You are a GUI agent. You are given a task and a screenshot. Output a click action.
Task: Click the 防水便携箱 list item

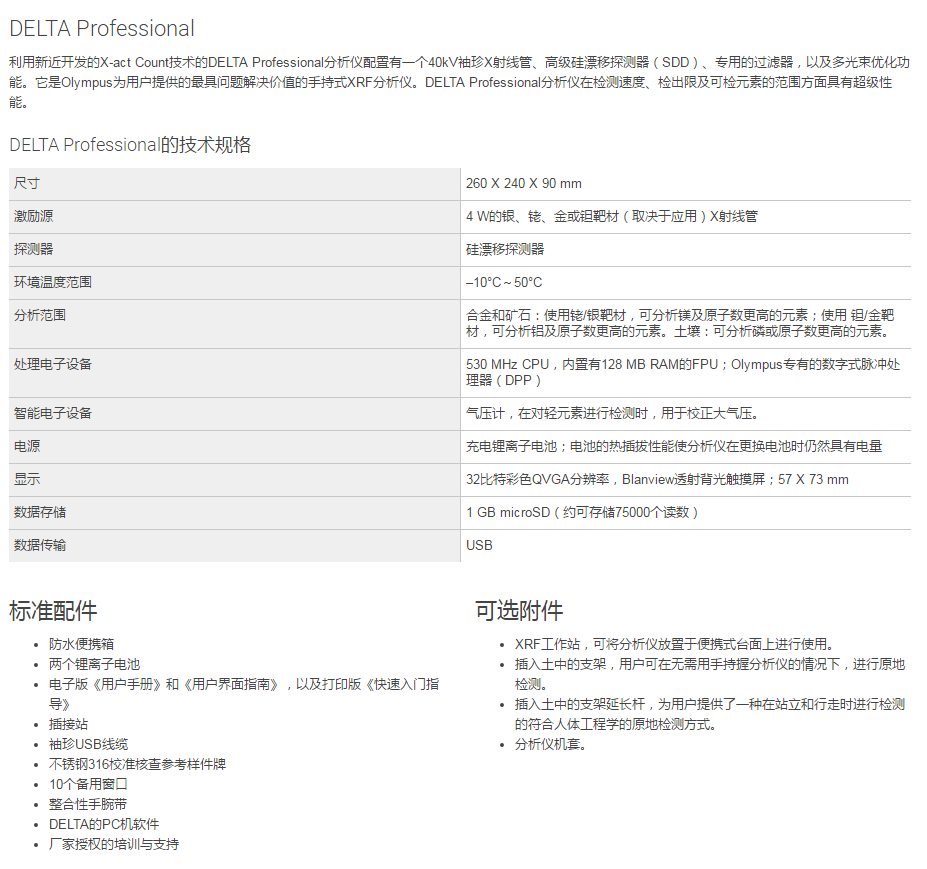[x=81, y=645]
